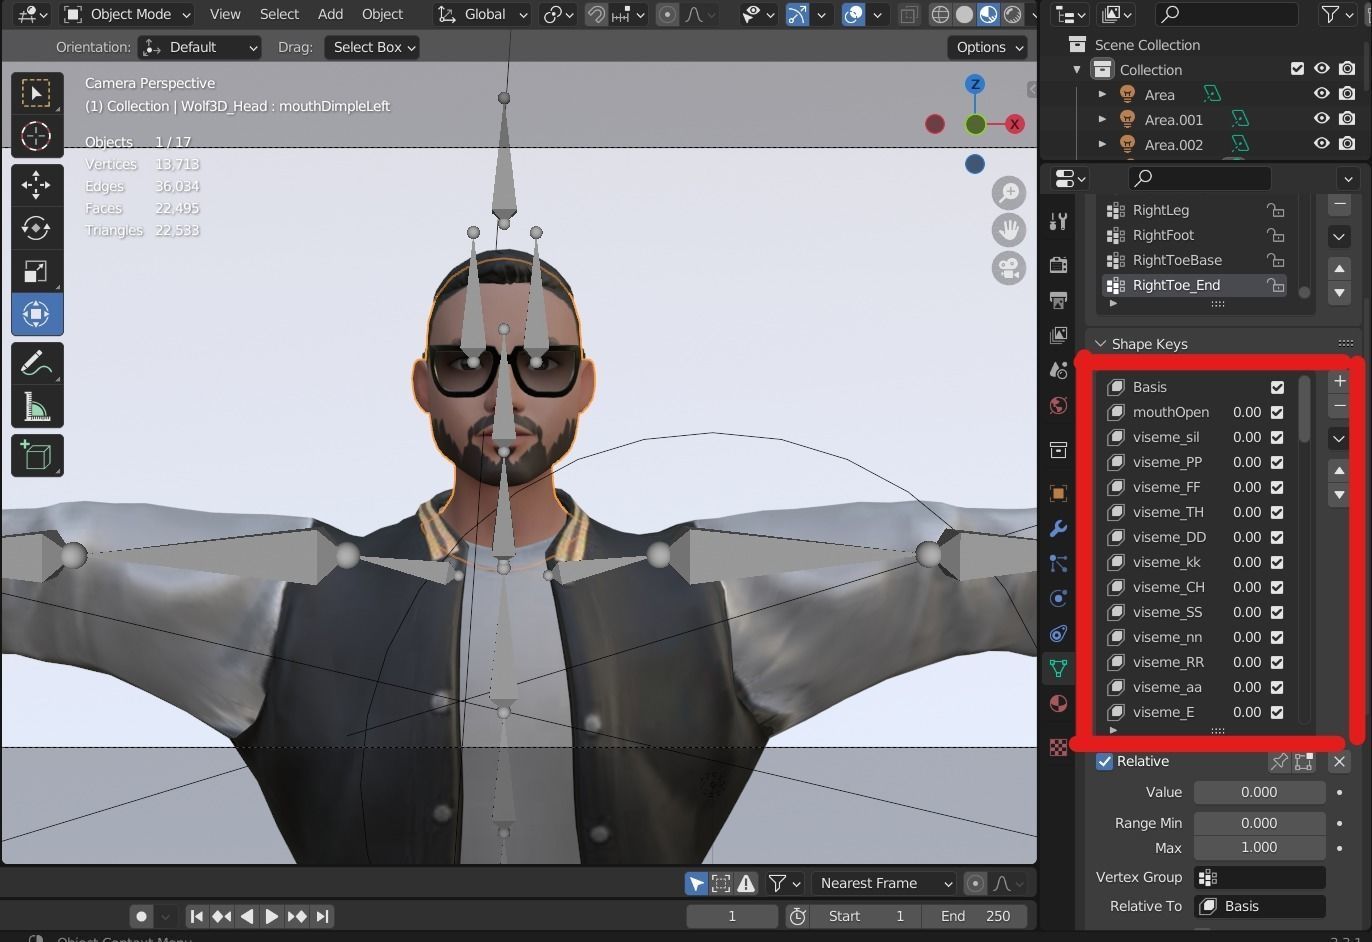
Task: Move shape key down in list
Action: [x=1340, y=495]
